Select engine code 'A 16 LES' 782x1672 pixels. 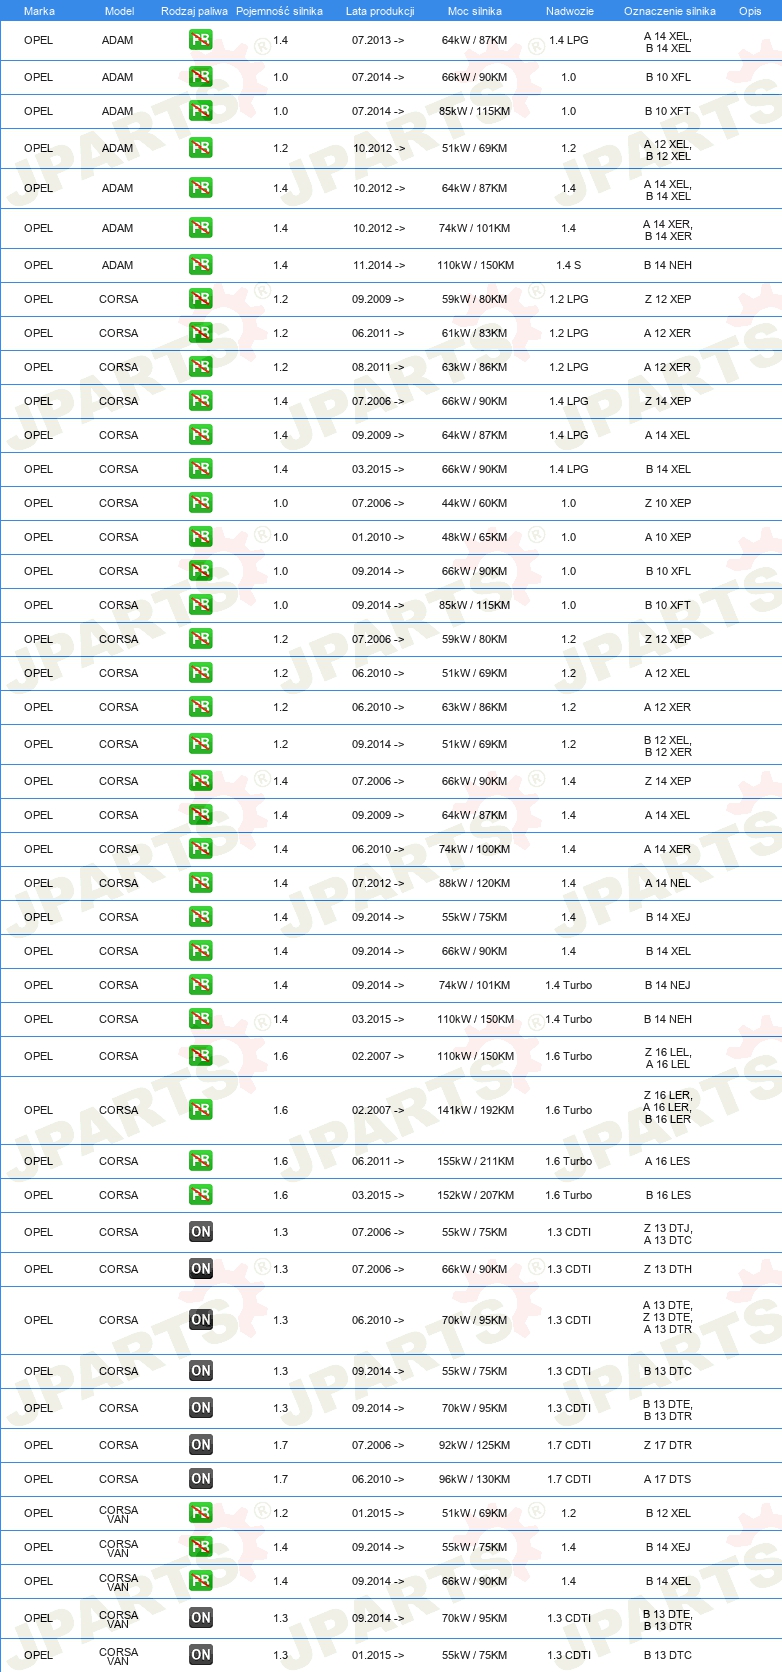668,1161
